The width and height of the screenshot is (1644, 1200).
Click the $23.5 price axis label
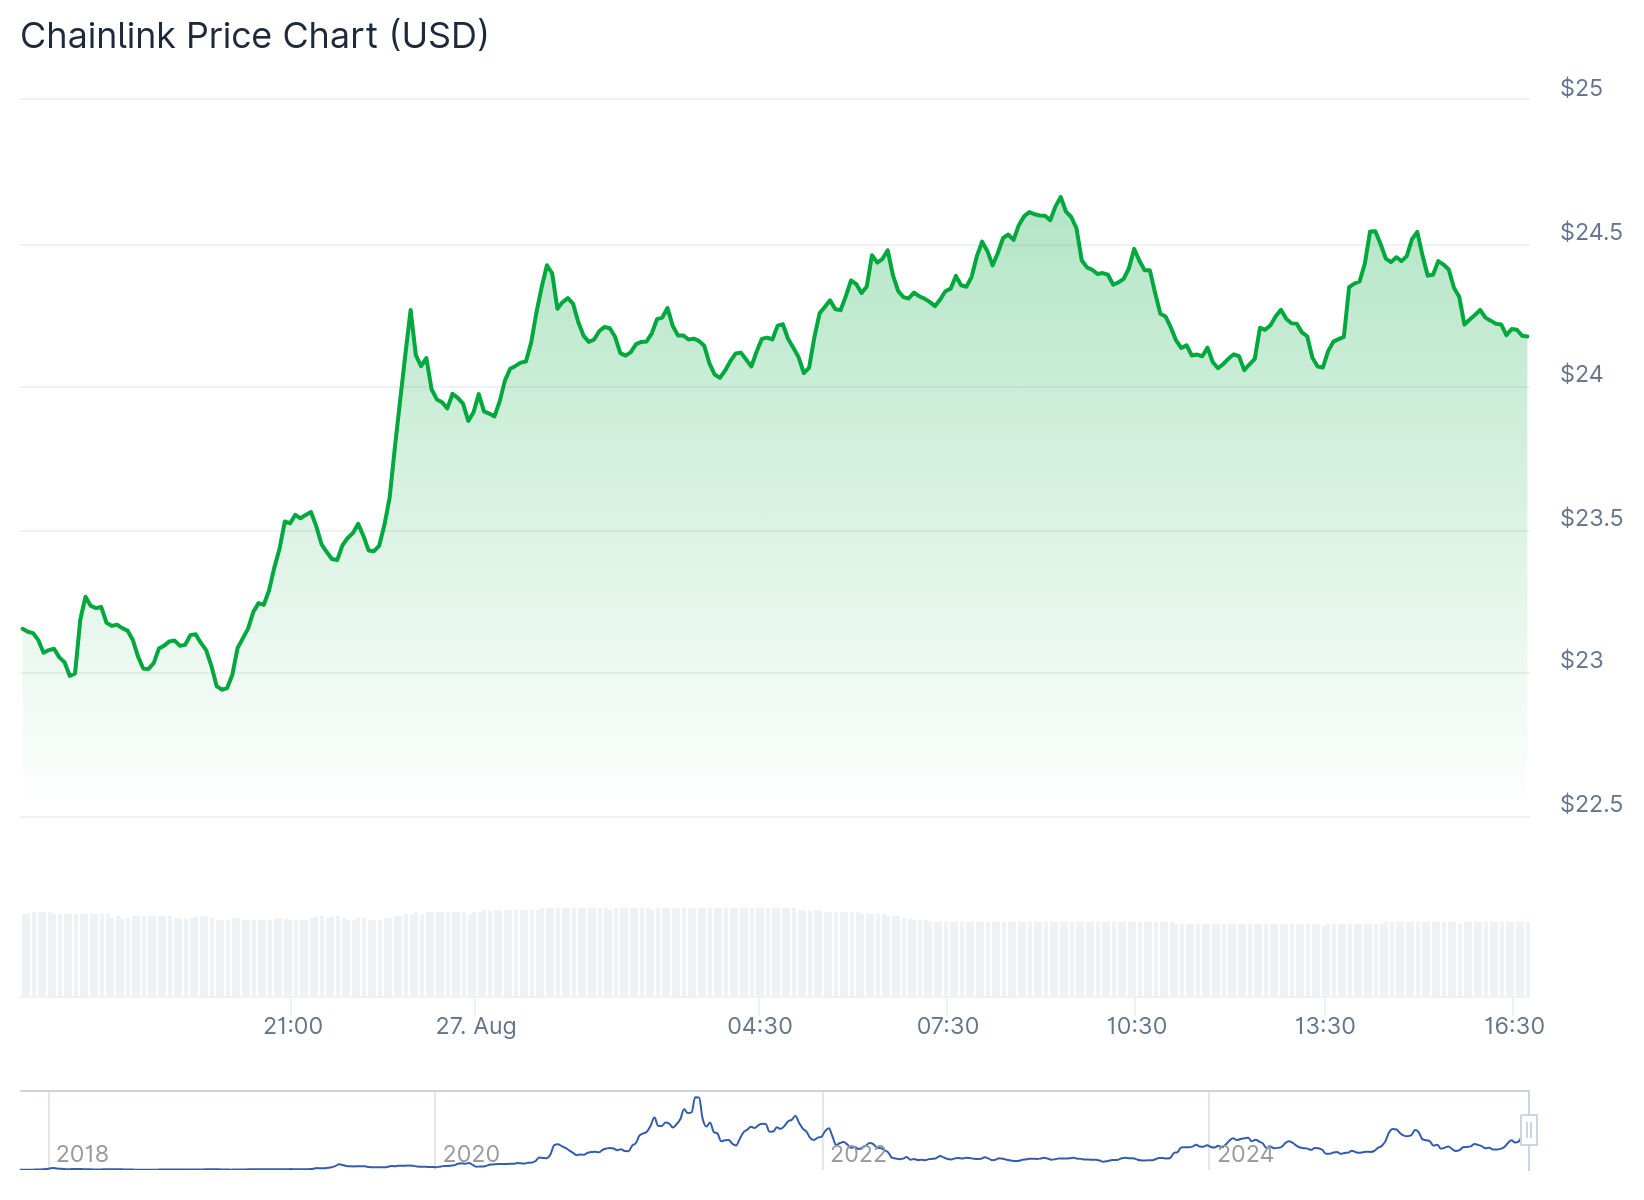coord(1591,518)
